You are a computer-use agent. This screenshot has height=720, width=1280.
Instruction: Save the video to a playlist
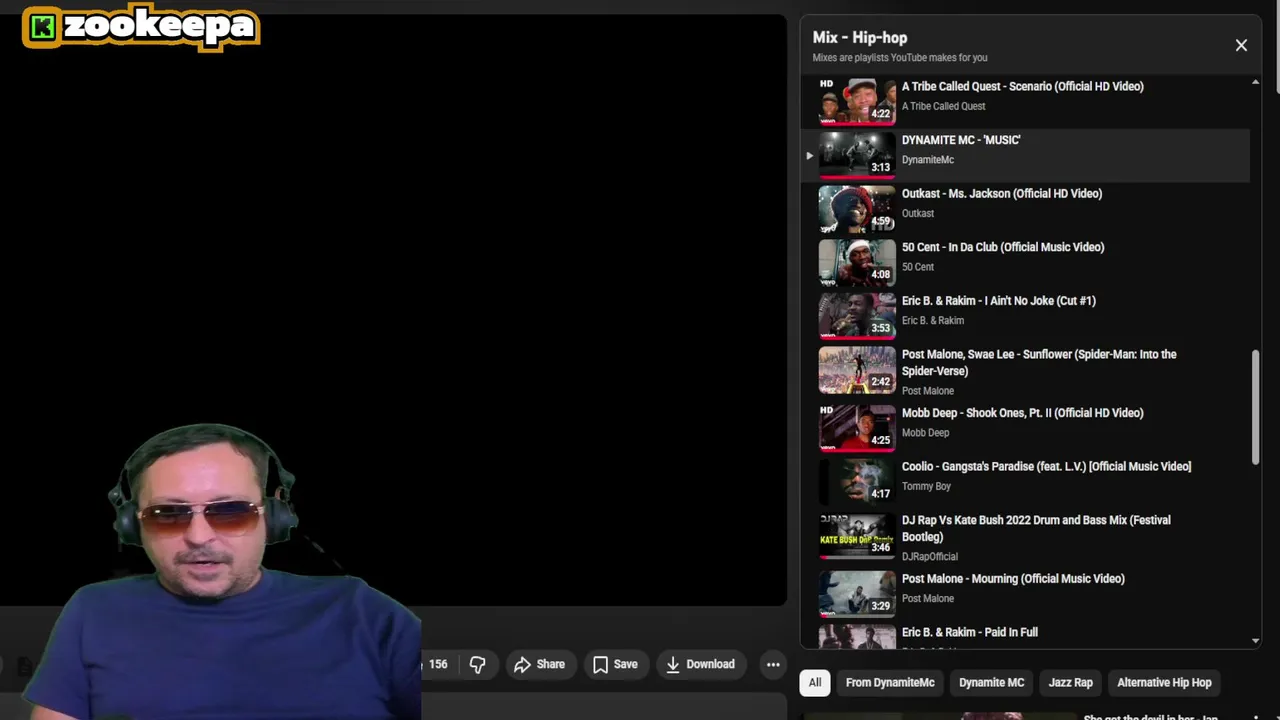tap(615, 664)
